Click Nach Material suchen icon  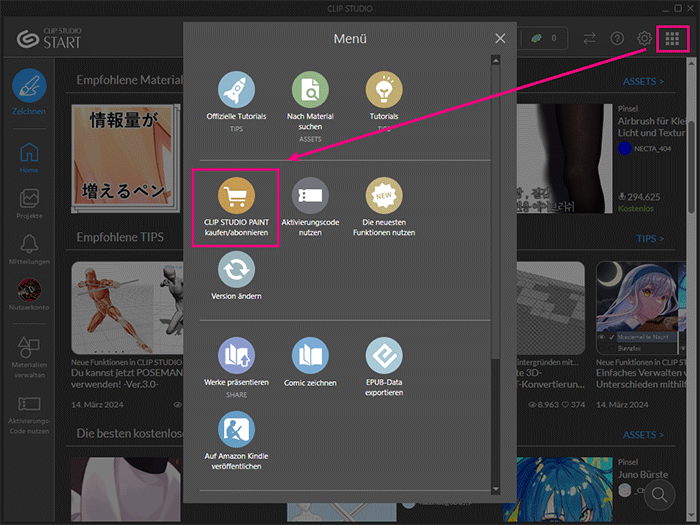pyautogui.click(x=310, y=91)
